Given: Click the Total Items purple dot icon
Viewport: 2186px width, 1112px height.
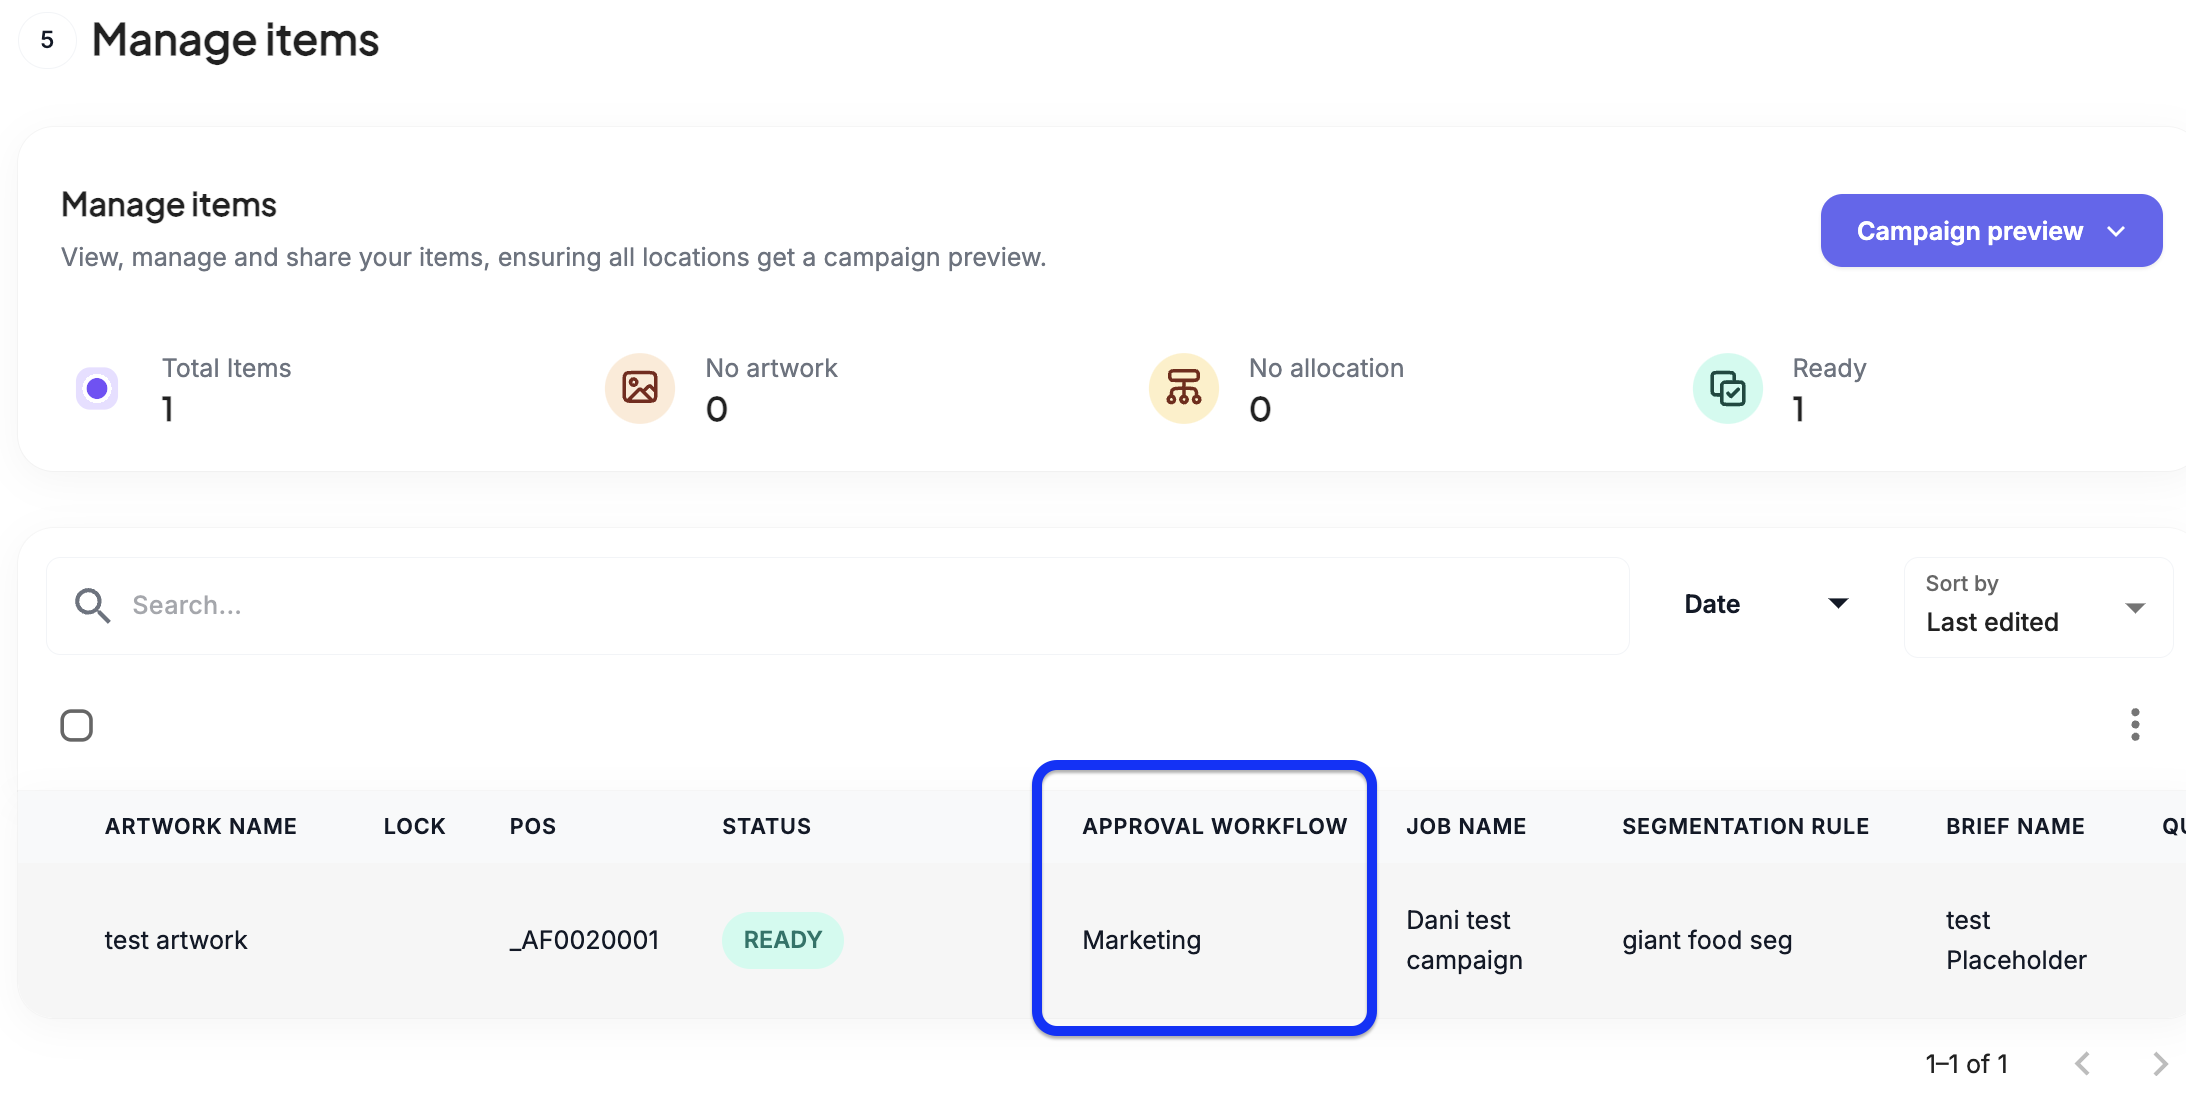Looking at the screenshot, I should 97,388.
